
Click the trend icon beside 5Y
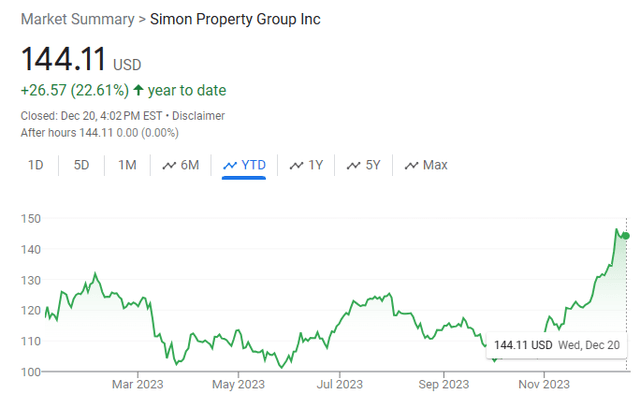(x=353, y=165)
